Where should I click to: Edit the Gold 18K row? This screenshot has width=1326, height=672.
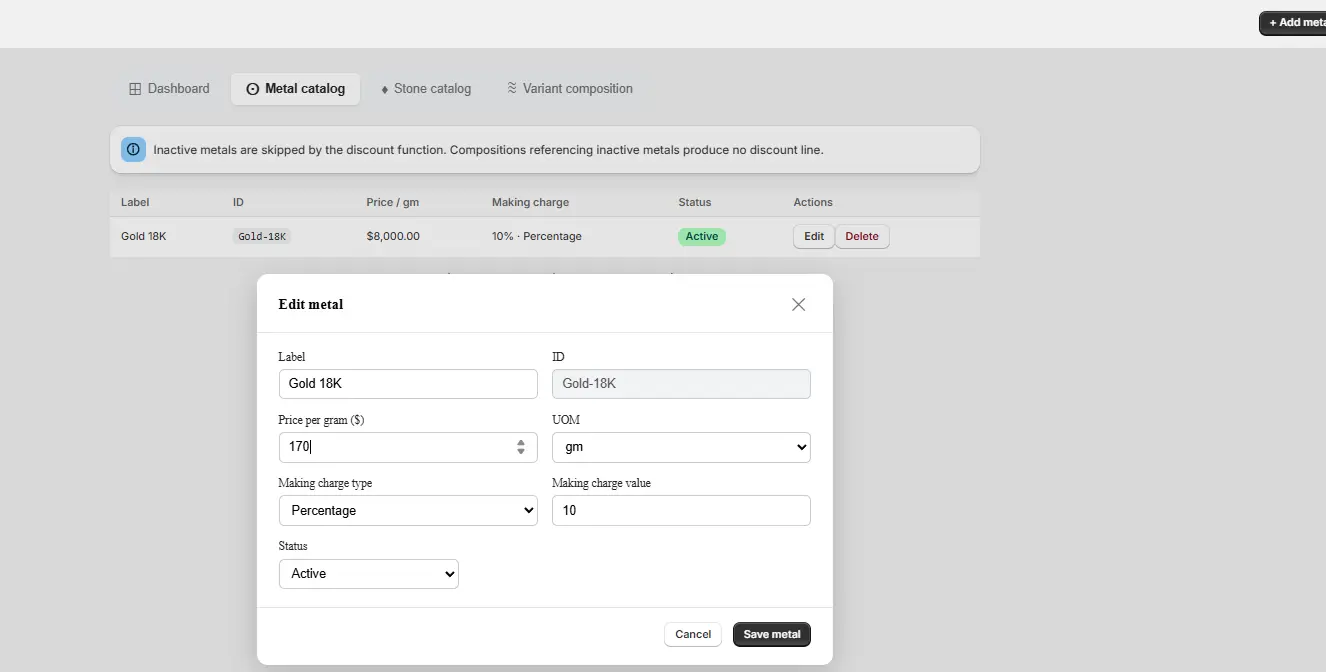point(814,237)
